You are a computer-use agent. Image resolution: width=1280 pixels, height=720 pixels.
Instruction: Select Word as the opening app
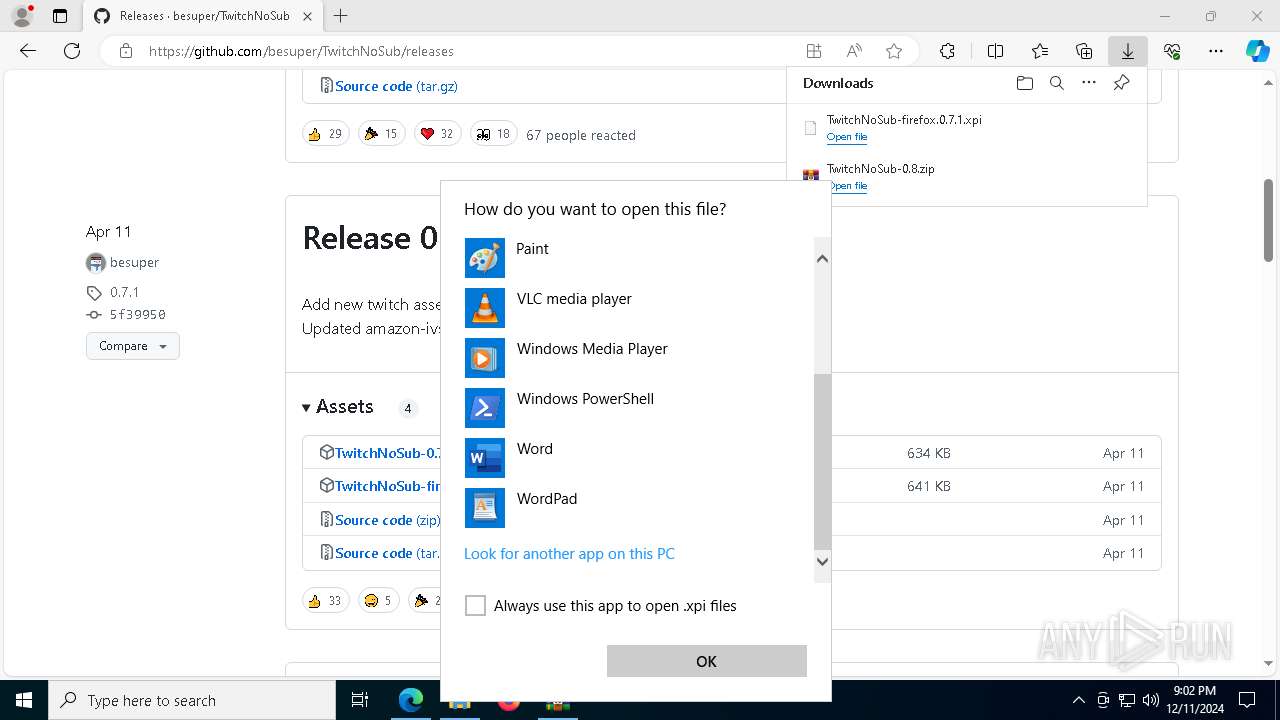pyautogui.click(x=640, y=458)
